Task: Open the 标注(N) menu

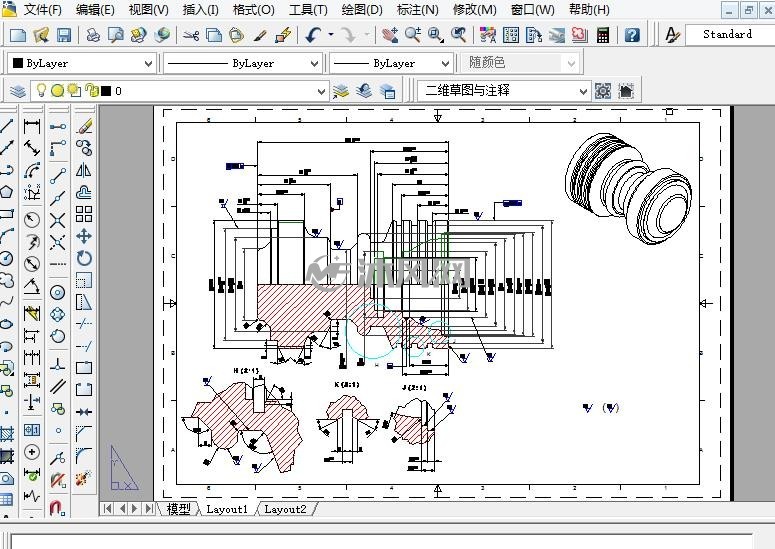Action: 417,9
